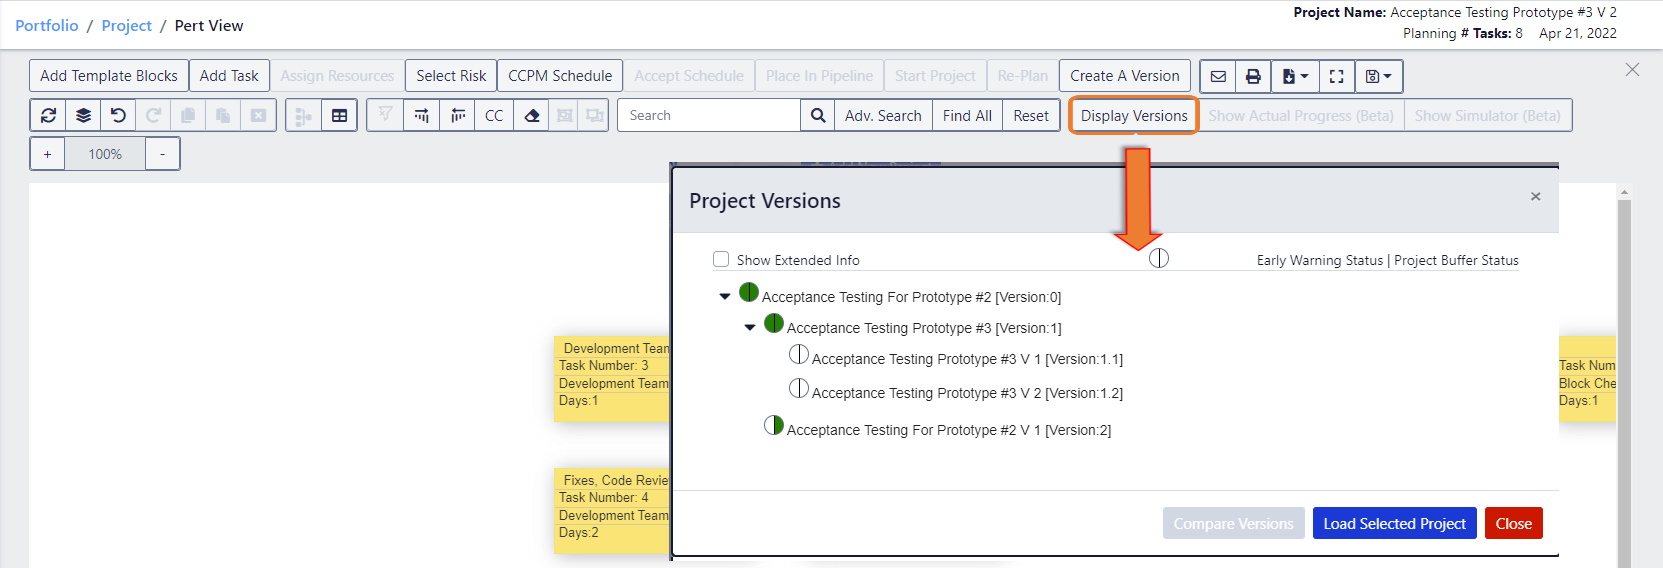
Task: Toggle the CC button in toolbar
Action: [x=494, y=116]
